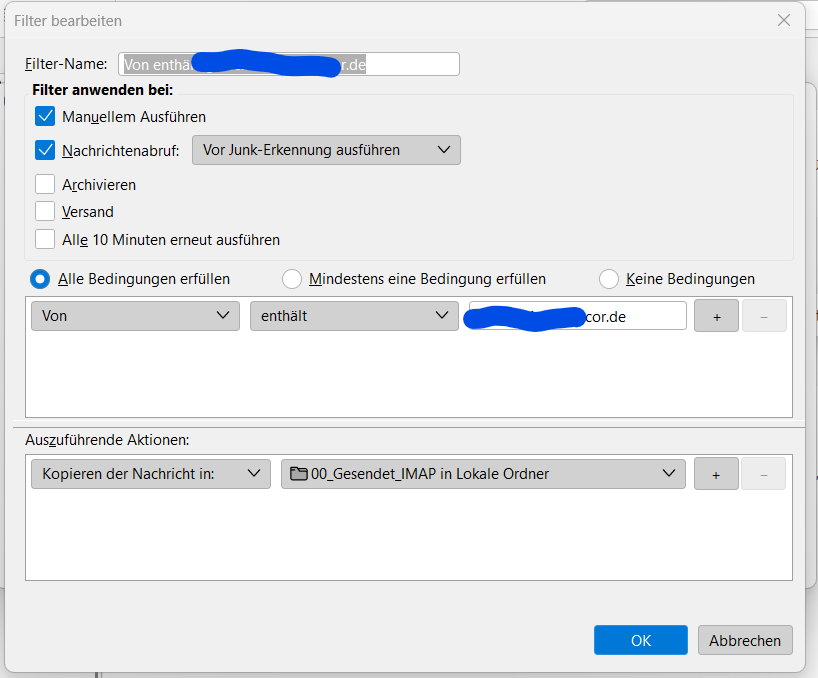Click the Filter-Name text field
Screen dimensions: 818x678
tap(288, 64)
